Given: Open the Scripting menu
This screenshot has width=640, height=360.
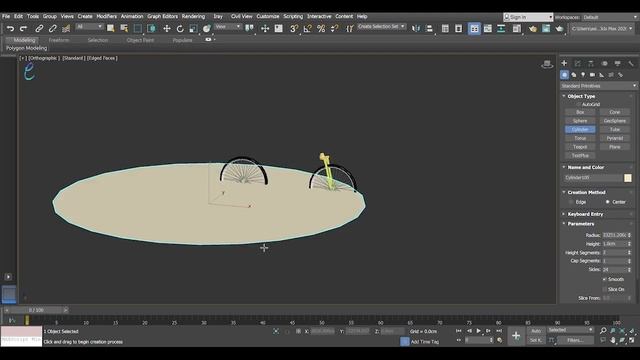Looking at the screenshot, I should pos(293,16).
